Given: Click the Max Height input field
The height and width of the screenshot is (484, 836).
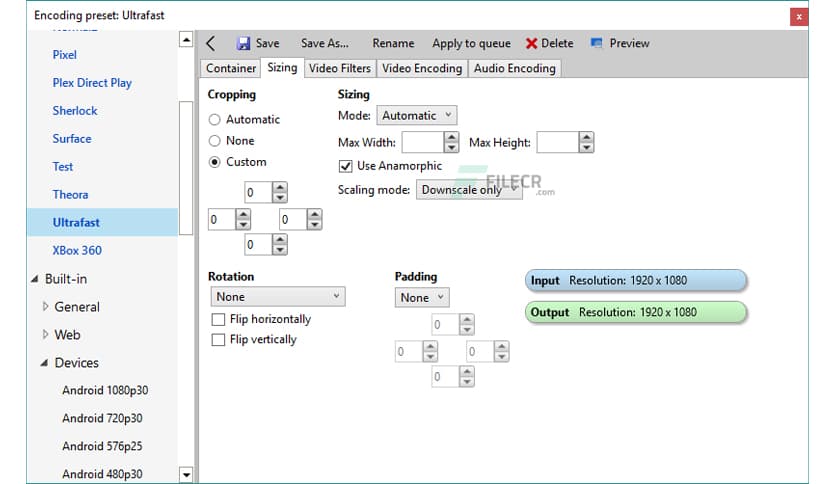Looking at the screenshot, I should coord(558,142).
